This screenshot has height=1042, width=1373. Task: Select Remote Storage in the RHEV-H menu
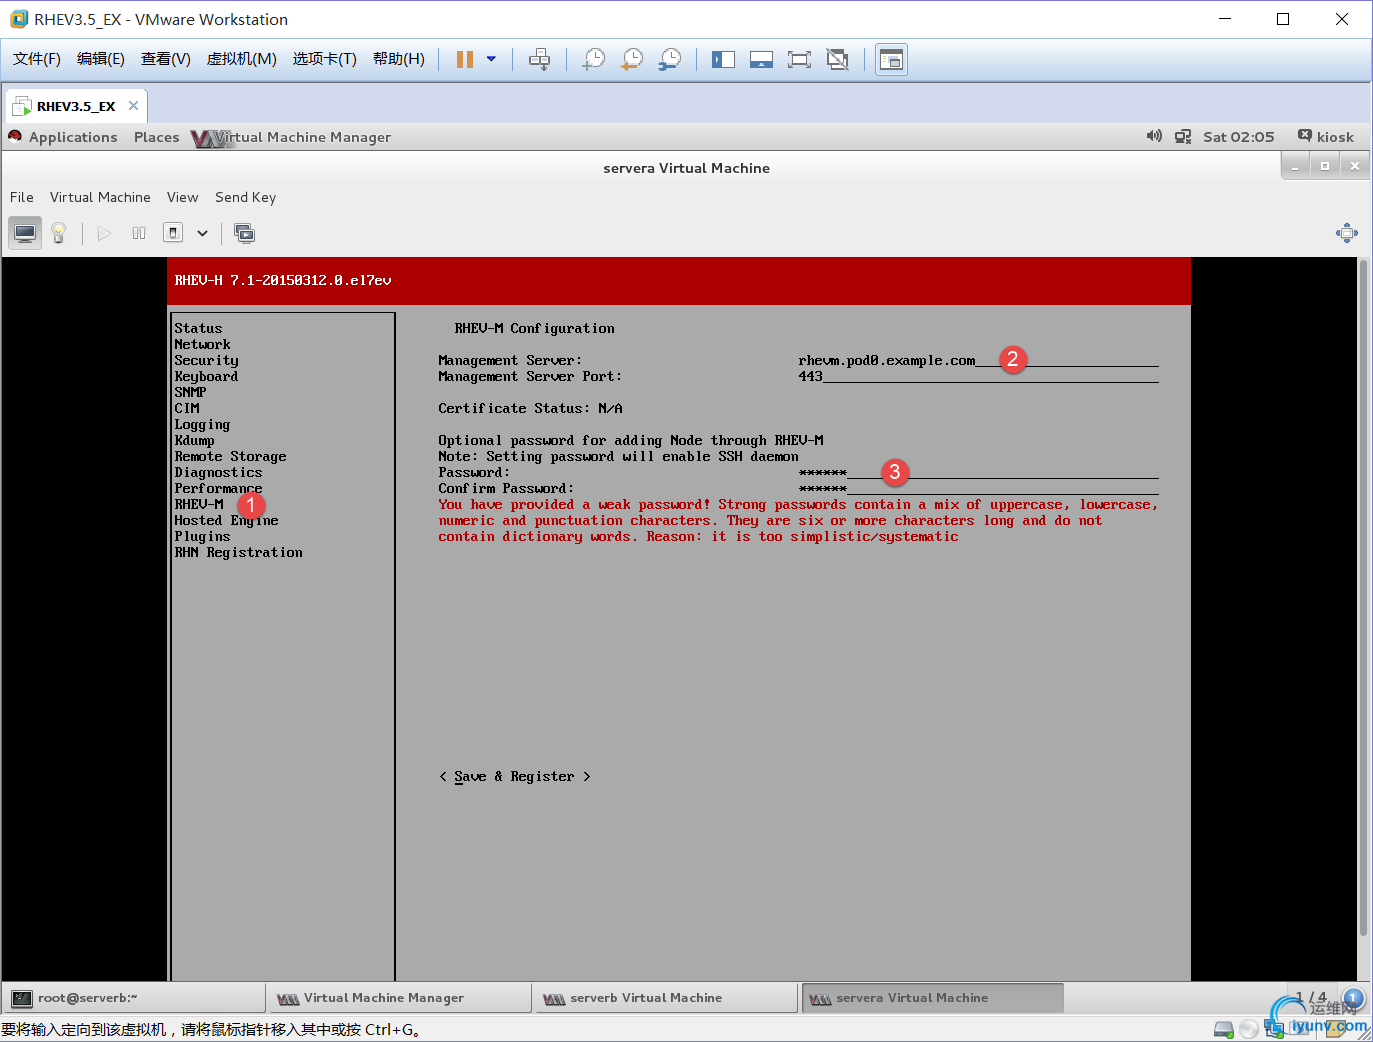pos(230,456)
